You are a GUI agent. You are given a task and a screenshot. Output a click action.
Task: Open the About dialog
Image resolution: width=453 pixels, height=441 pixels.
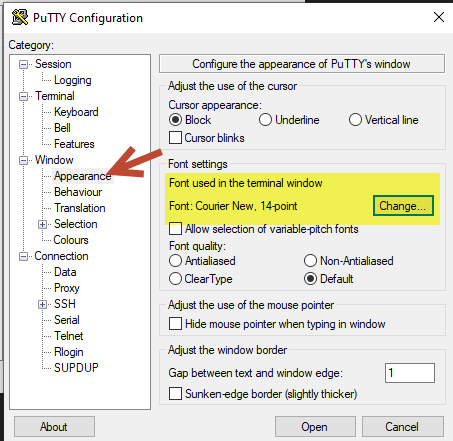[54, 427]
